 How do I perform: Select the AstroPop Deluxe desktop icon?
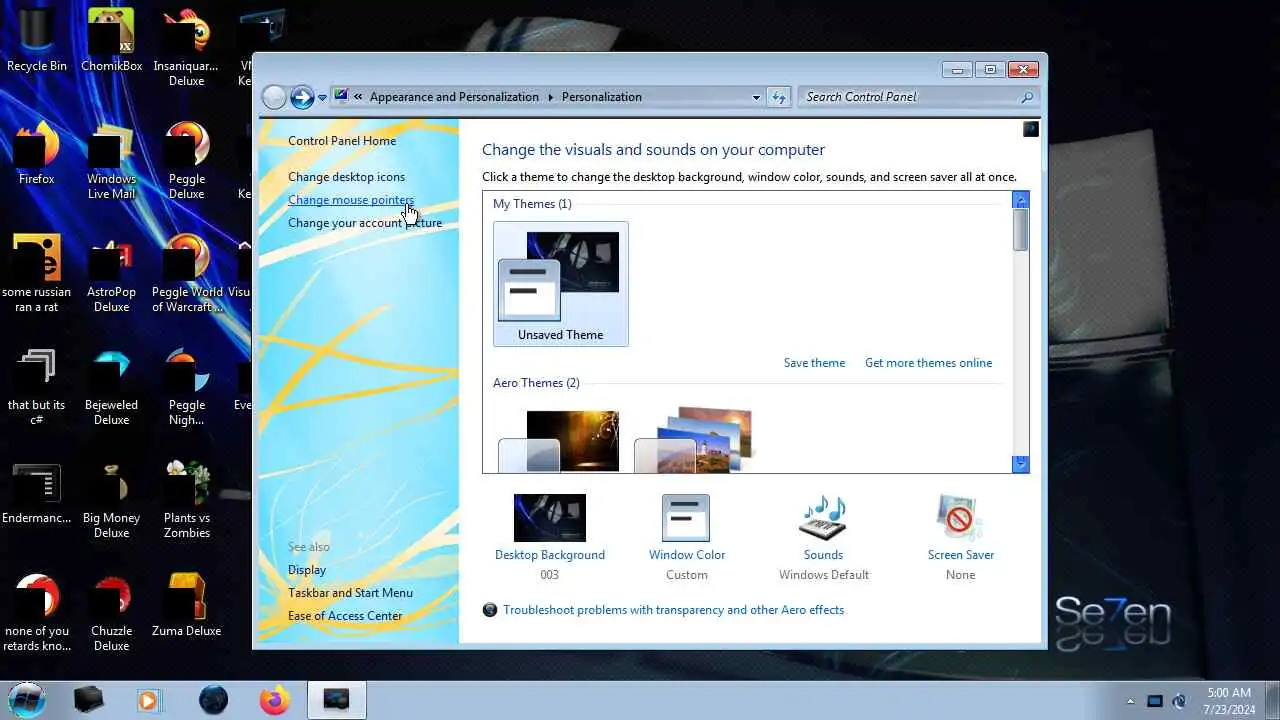coord(111,273)
